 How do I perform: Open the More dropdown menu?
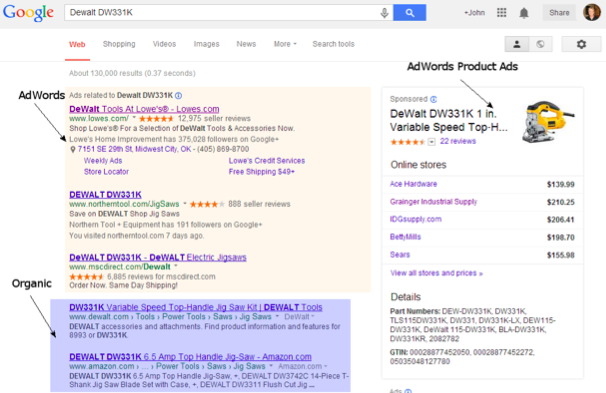(285, 44)
